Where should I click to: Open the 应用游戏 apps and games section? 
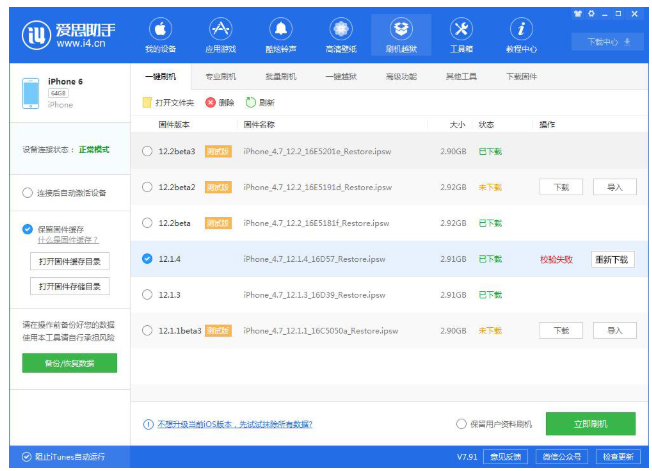tap(220, 35)
